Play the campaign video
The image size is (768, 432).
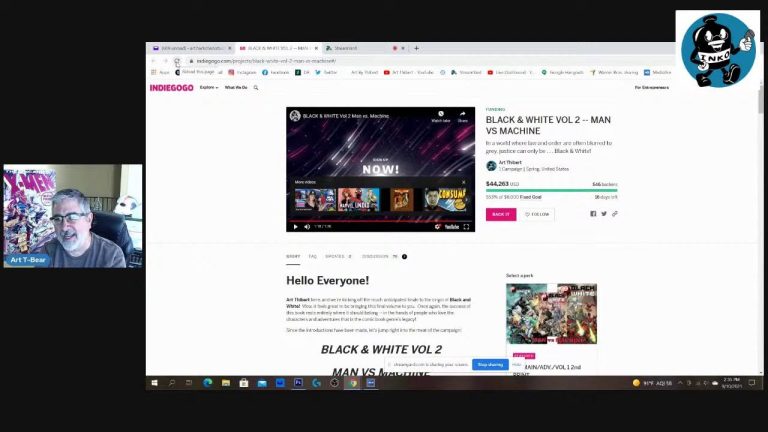click(x=295, y=226)
